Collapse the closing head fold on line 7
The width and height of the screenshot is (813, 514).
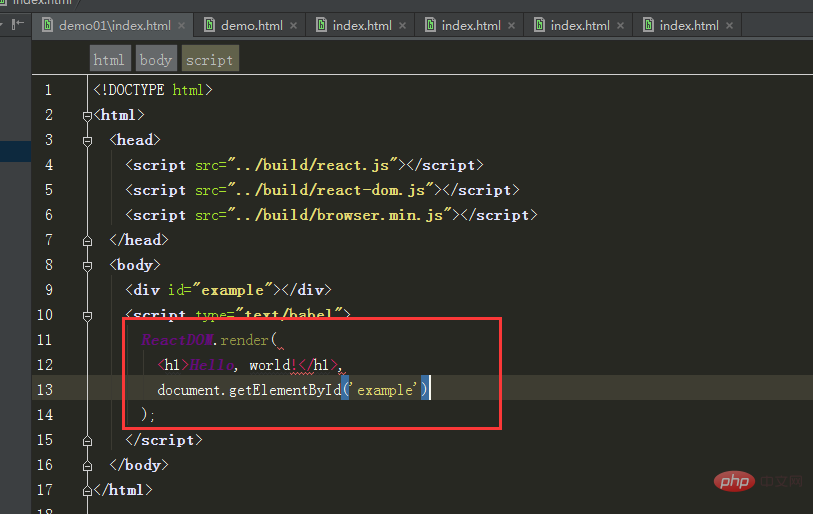87,241
